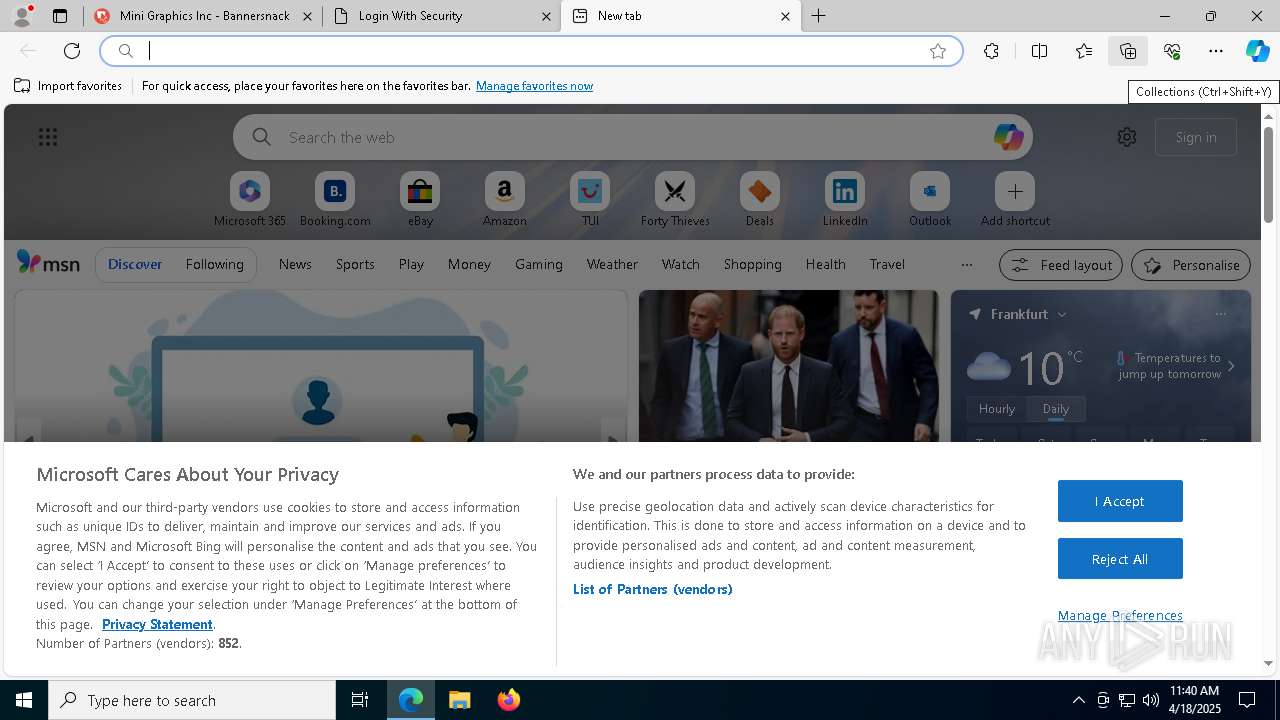Click the MSN logo
This screenshot has width=1280, height=720.
(48, 263)
